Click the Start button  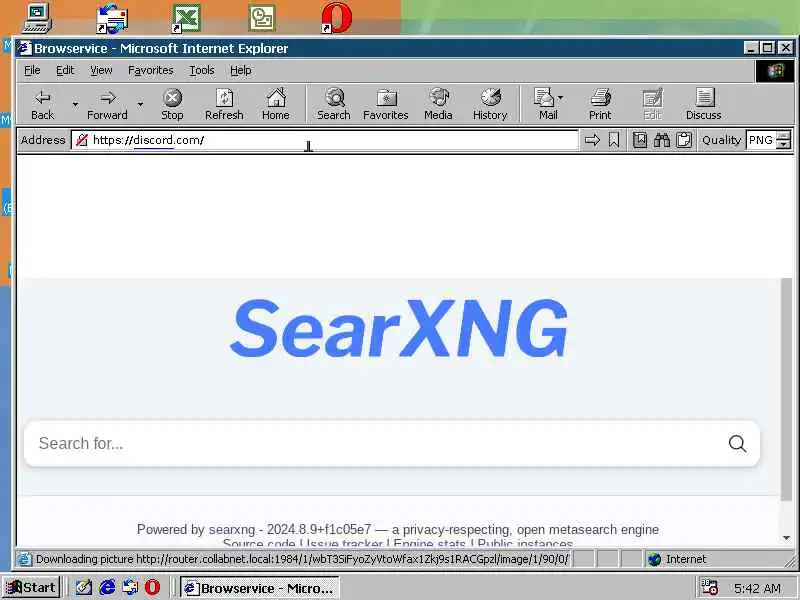pos(31,587)
